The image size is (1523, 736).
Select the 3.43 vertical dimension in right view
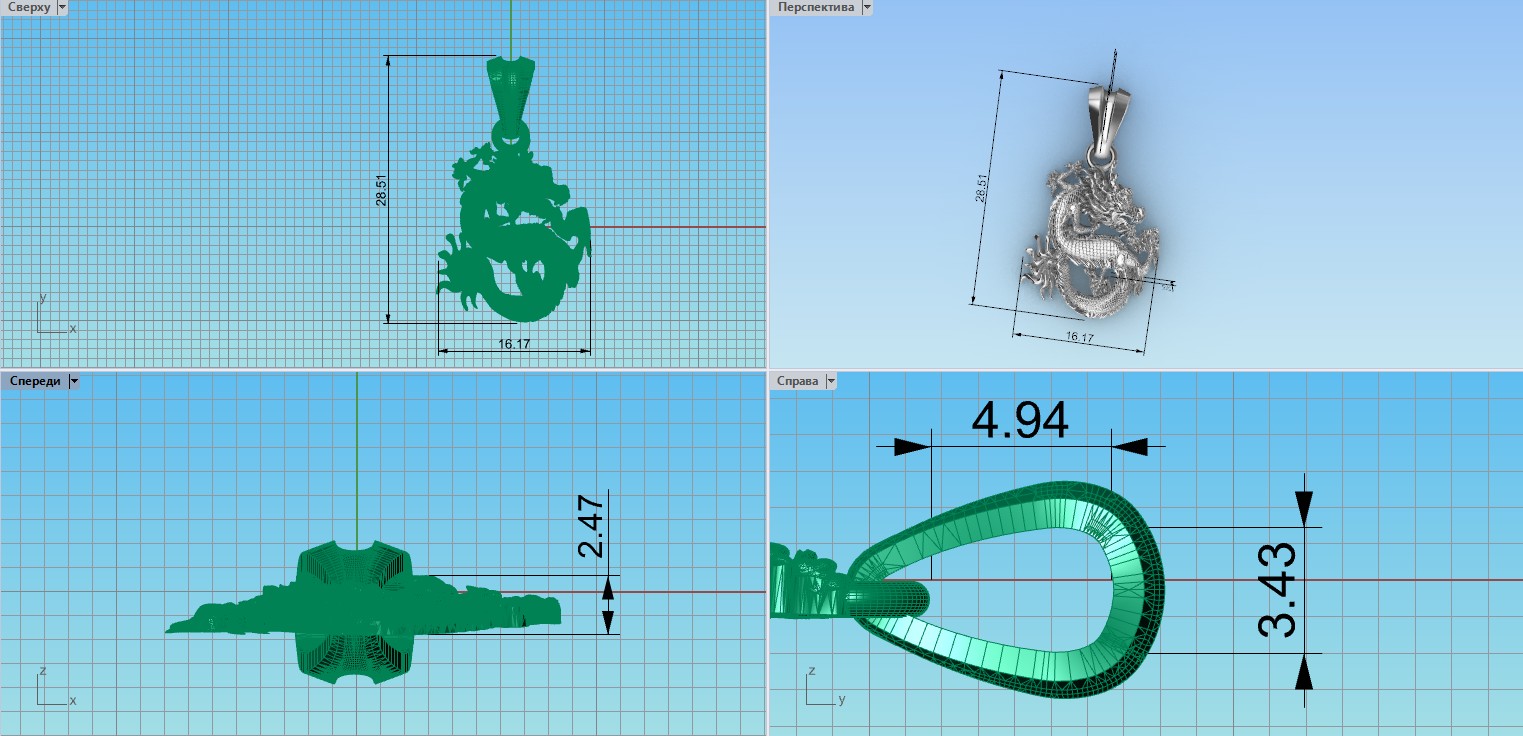pos(1277,590)
